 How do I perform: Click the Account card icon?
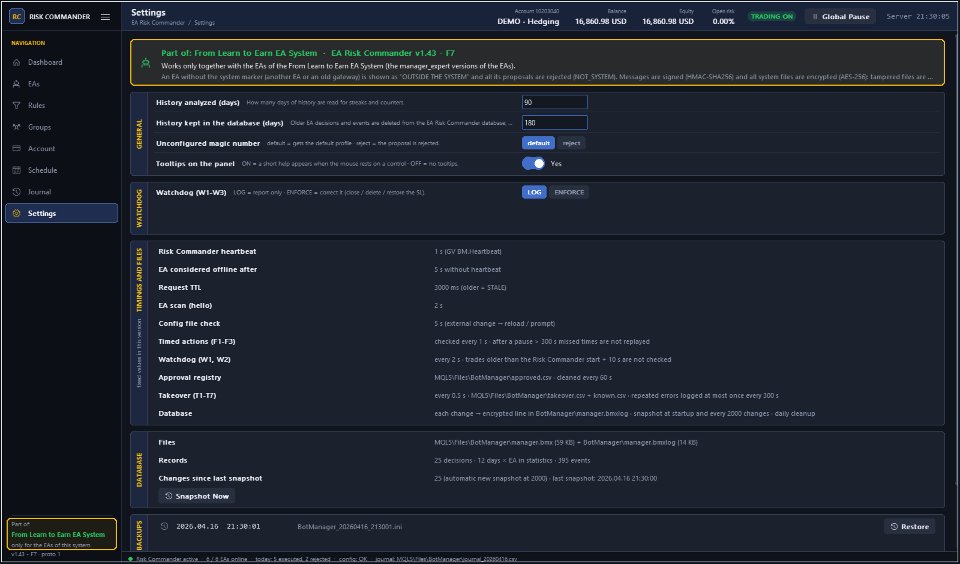tap(17, 149)
